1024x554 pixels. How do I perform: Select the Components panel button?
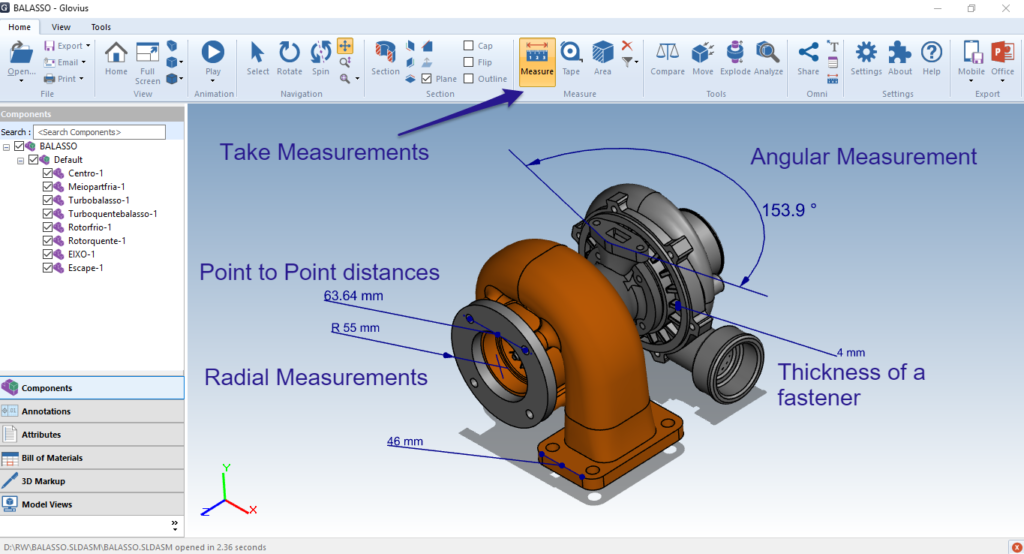[92, 387]
